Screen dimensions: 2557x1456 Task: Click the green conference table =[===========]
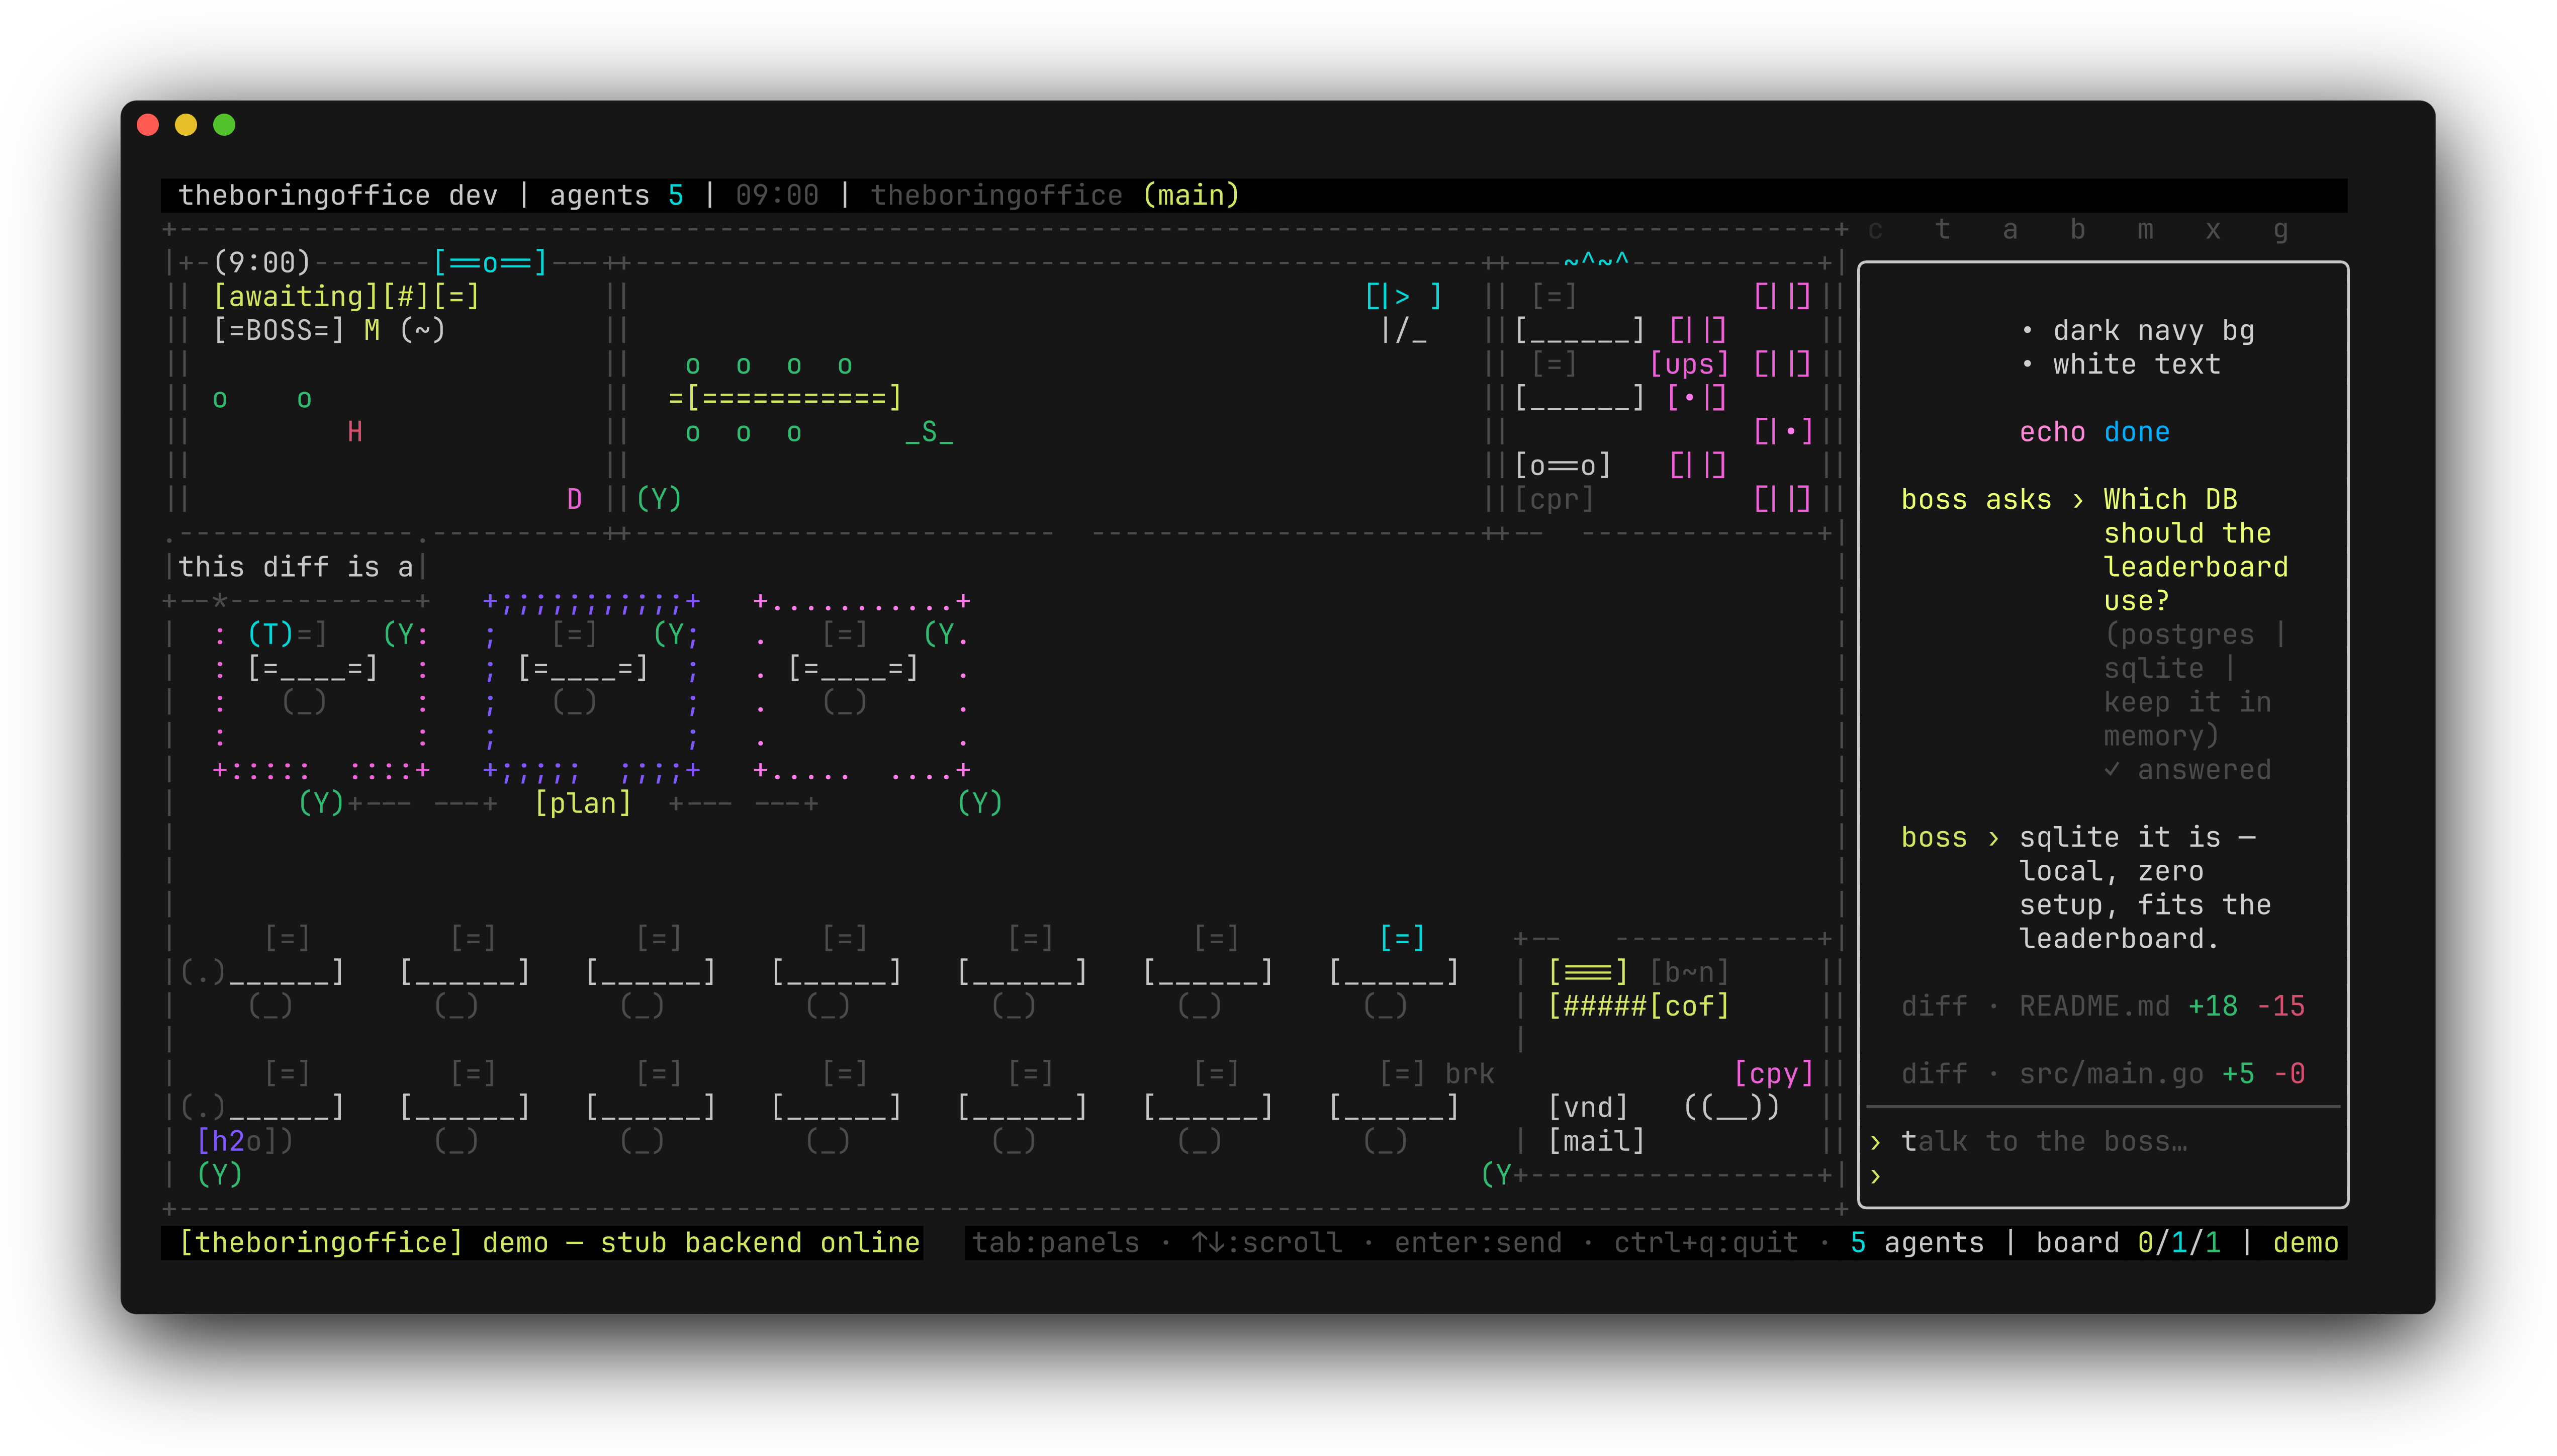pyautogui.click(x=785, y=398)
